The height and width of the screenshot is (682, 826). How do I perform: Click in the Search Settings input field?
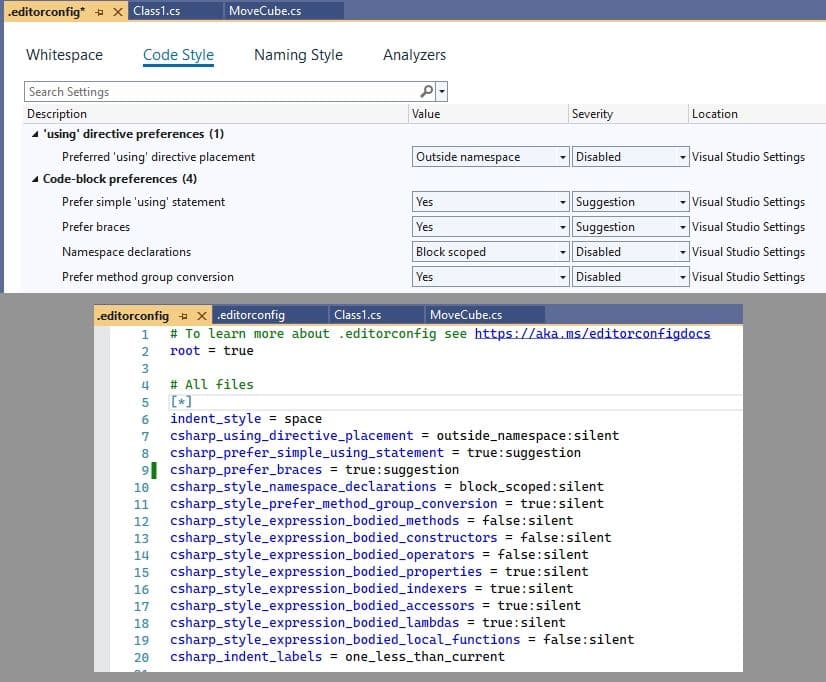point(200,91)
